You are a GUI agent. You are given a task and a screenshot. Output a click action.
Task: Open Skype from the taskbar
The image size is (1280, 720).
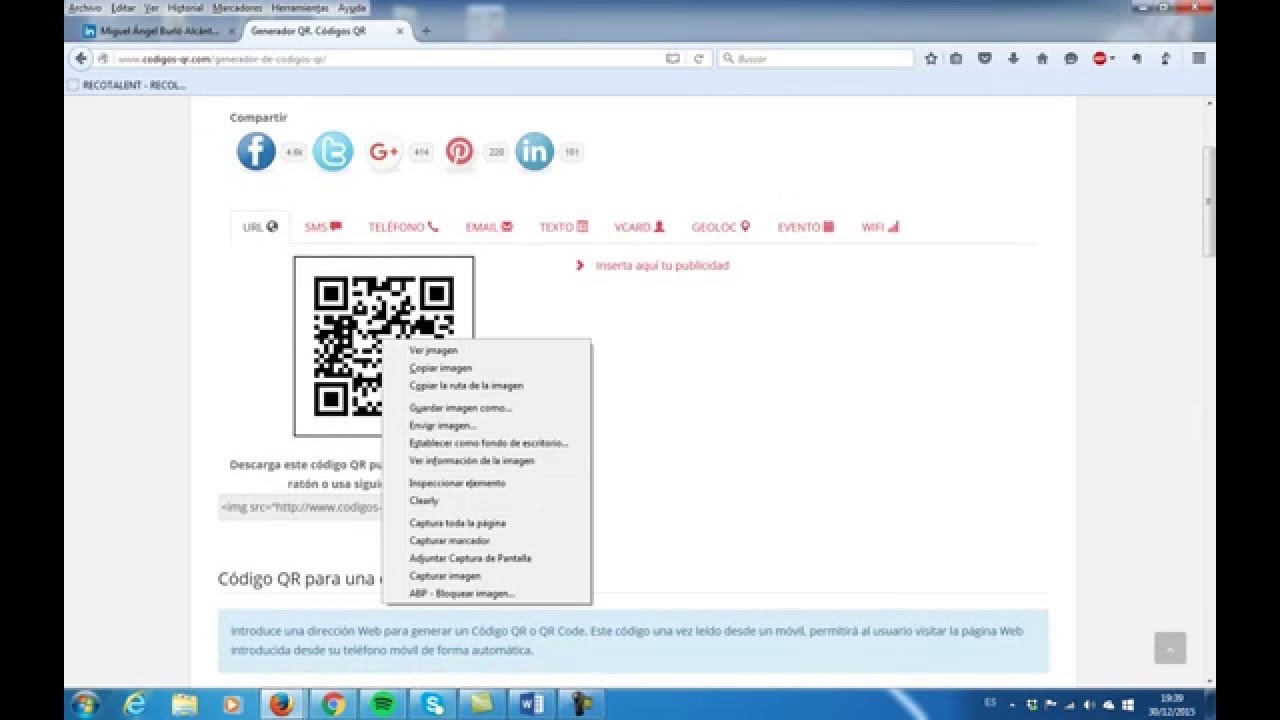[433, 704]
